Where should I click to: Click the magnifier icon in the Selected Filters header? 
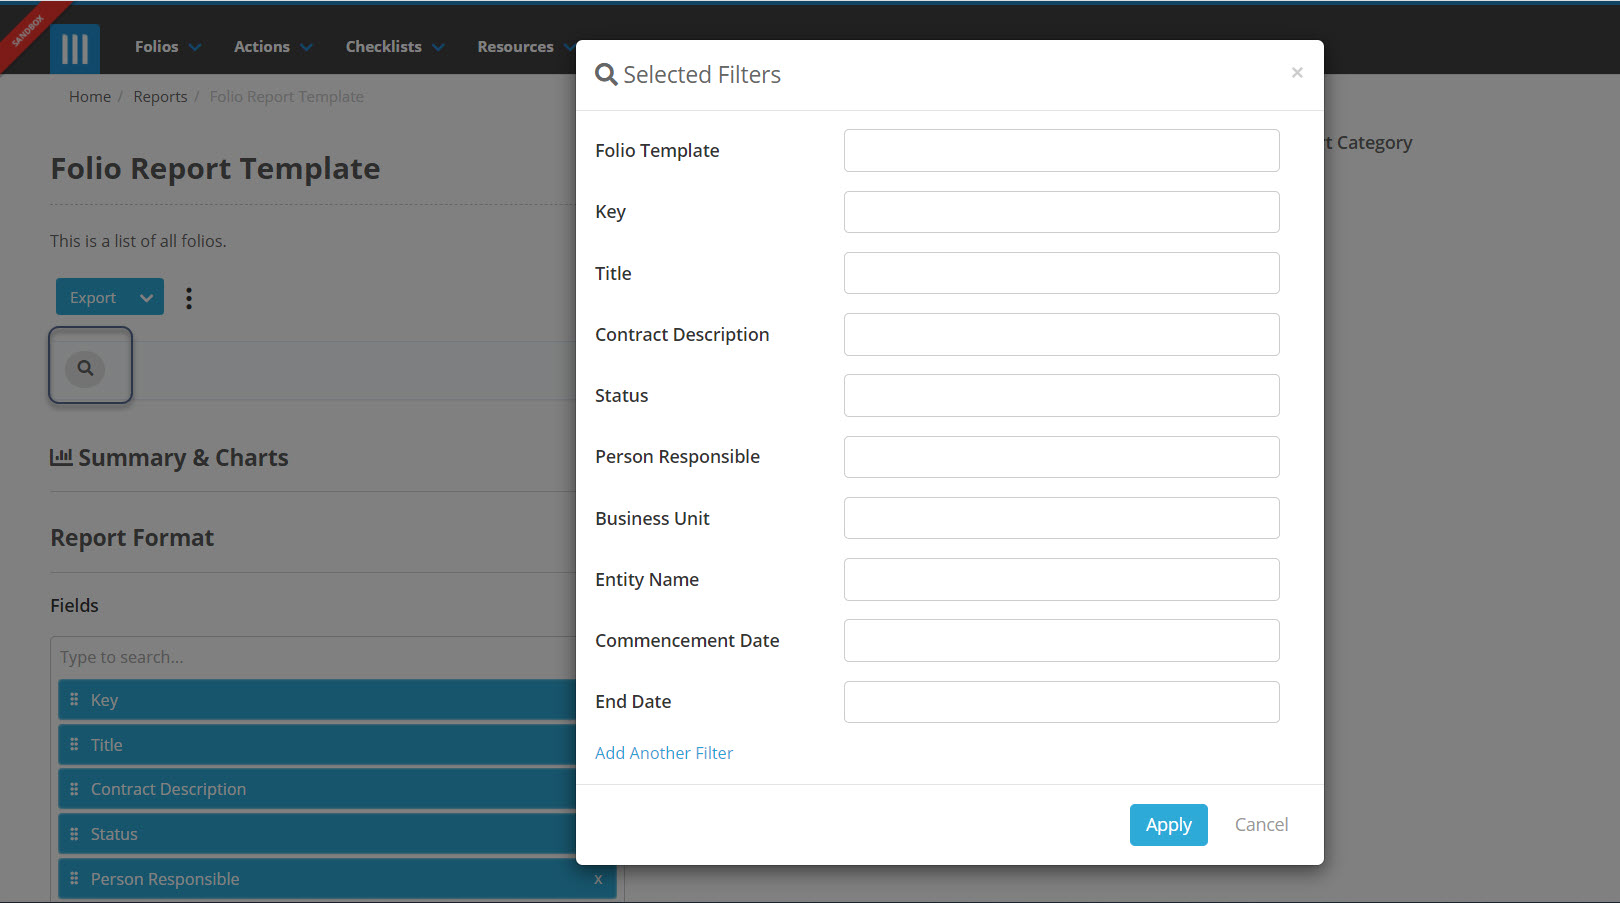606,74
